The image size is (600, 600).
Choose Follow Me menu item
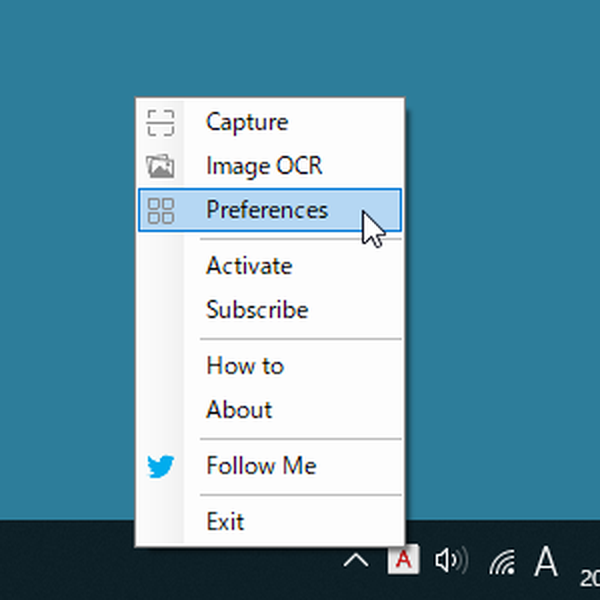pos(270,465)
